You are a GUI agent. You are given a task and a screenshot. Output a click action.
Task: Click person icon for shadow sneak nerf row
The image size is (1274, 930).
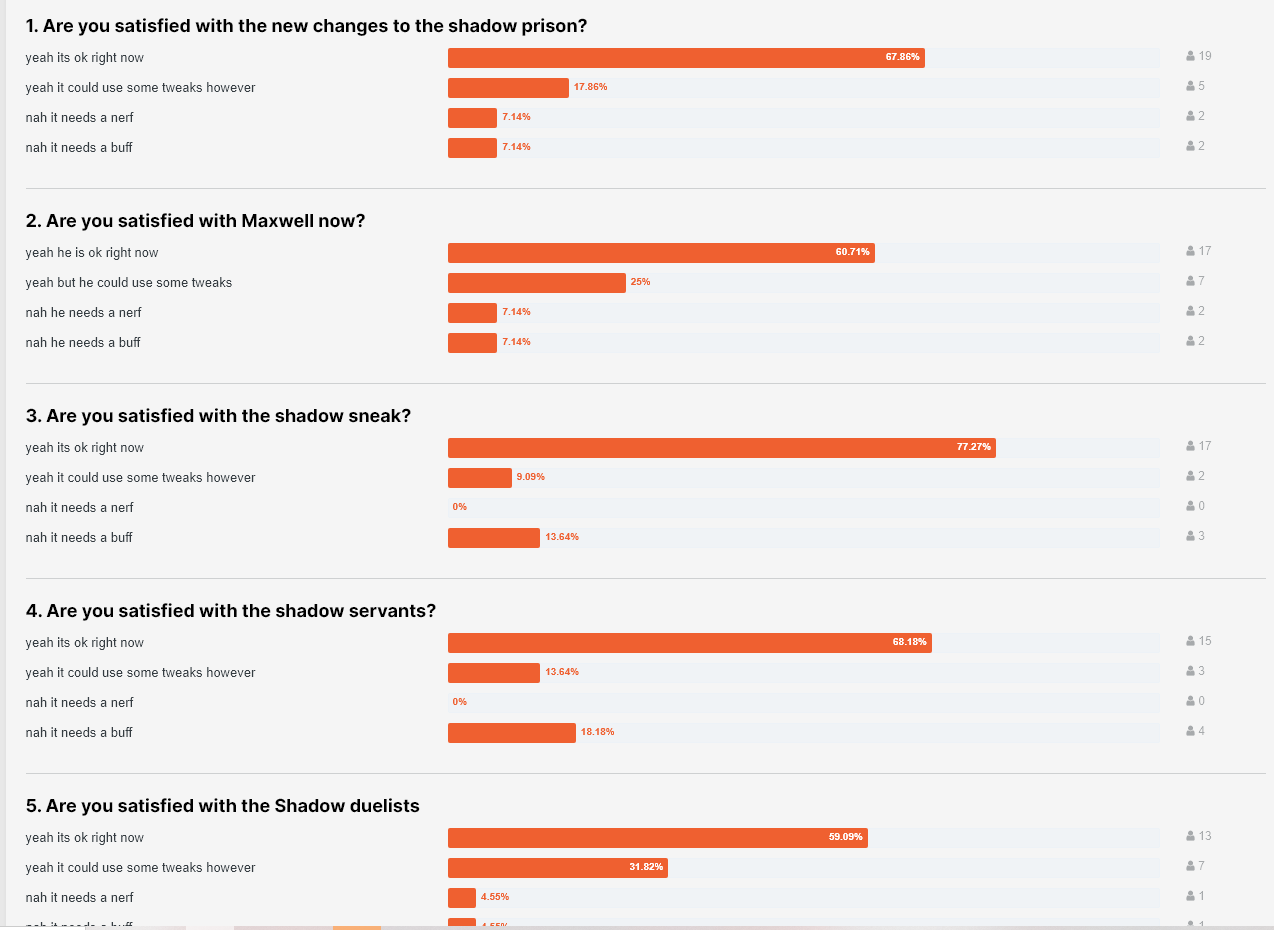click(x=1190, y=507)
